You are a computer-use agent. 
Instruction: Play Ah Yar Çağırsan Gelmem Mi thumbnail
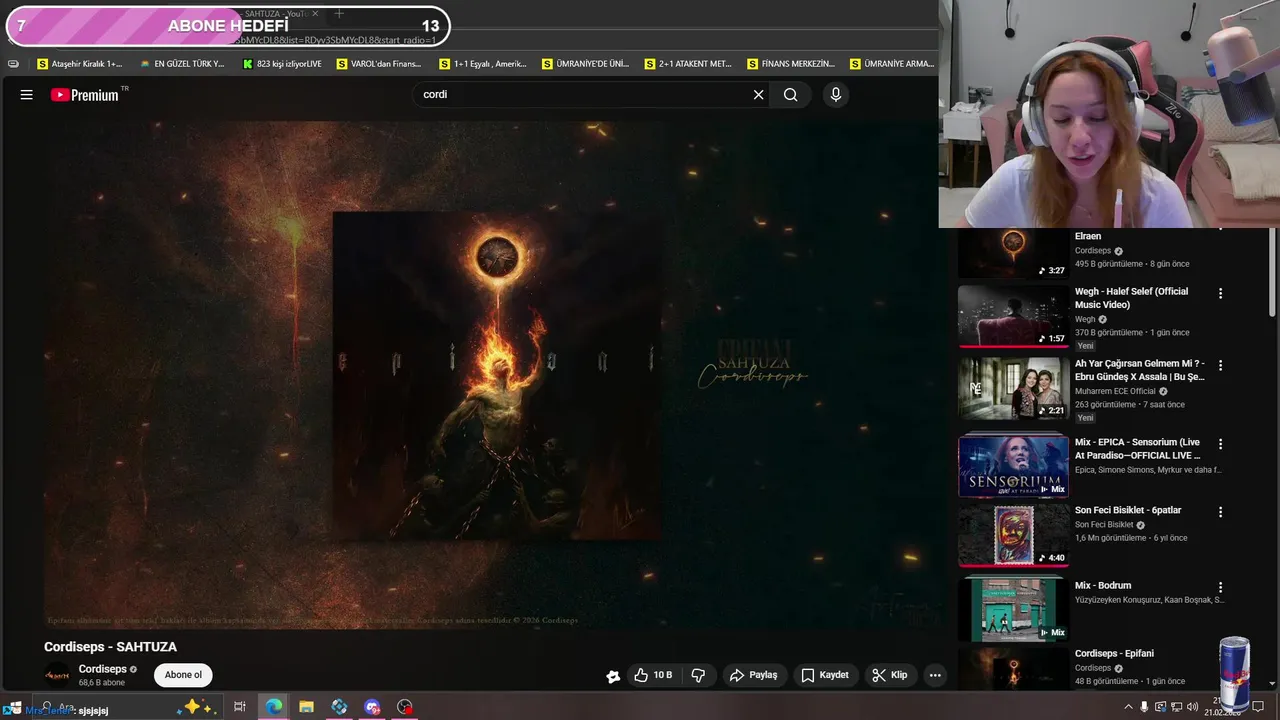(x=1013, y=389)
